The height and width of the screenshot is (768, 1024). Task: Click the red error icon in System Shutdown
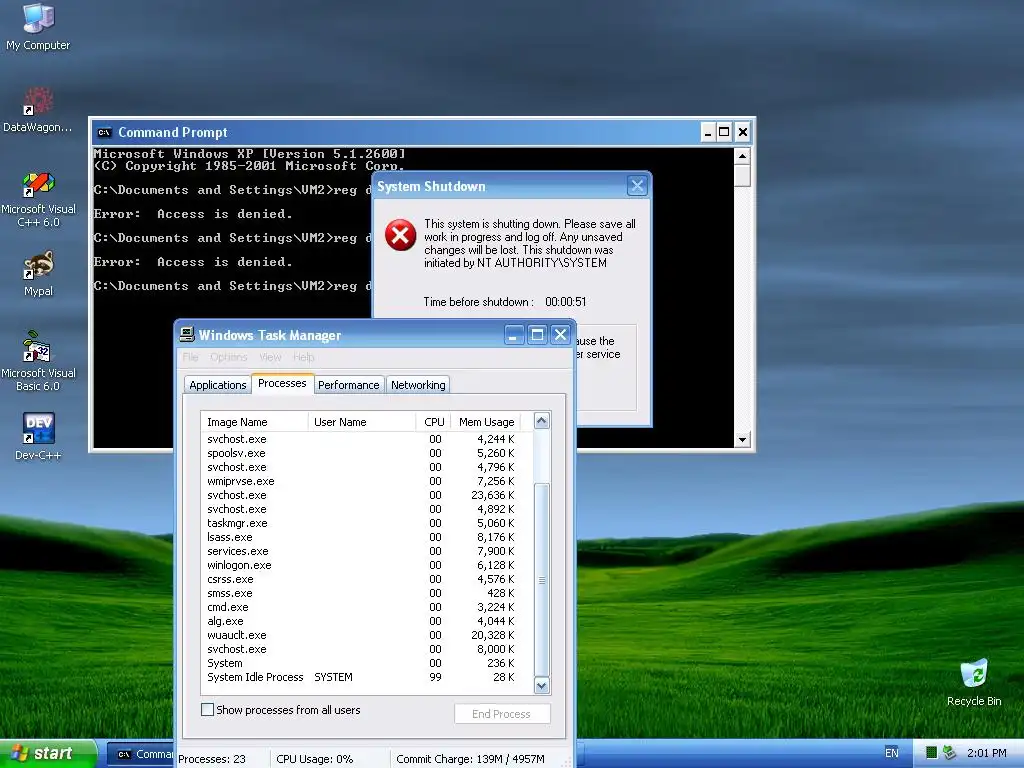tap(400, 235)
